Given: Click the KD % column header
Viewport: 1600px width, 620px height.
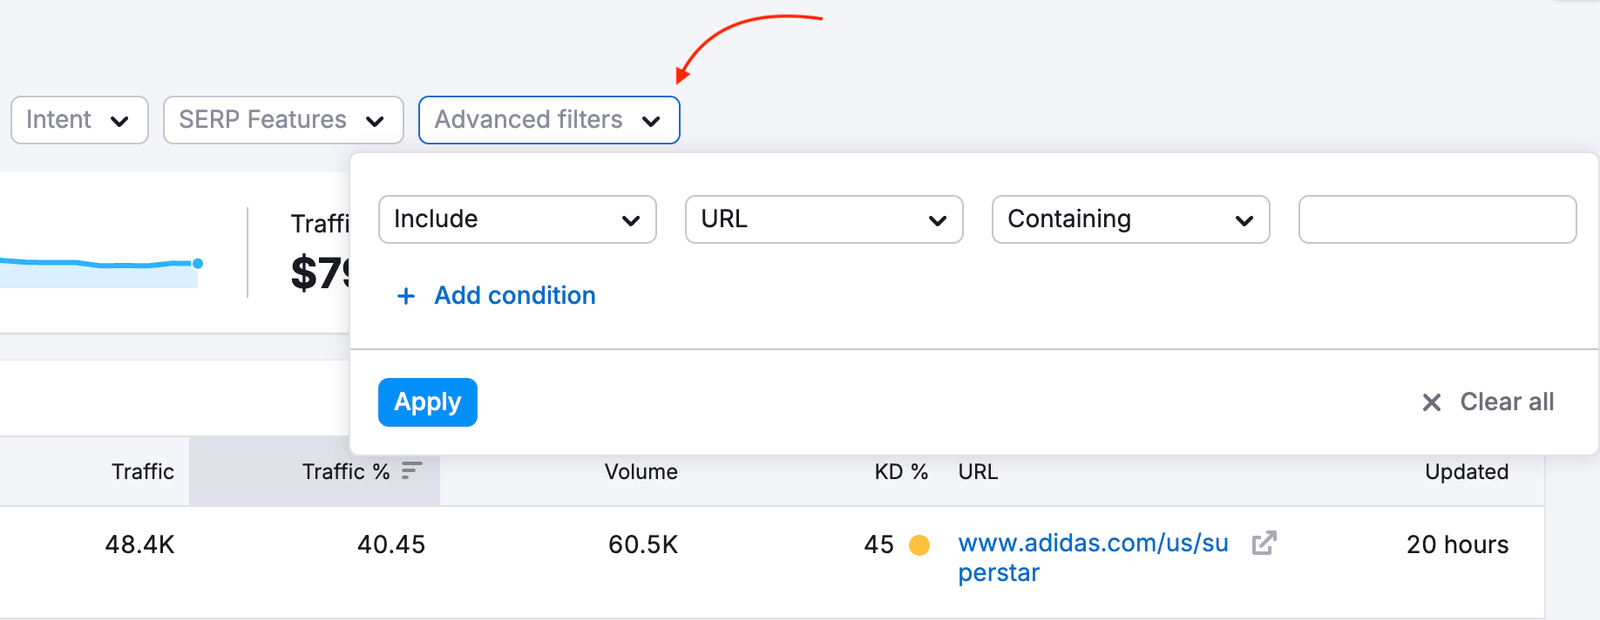Looking at the screenshot, I should 900,472.
